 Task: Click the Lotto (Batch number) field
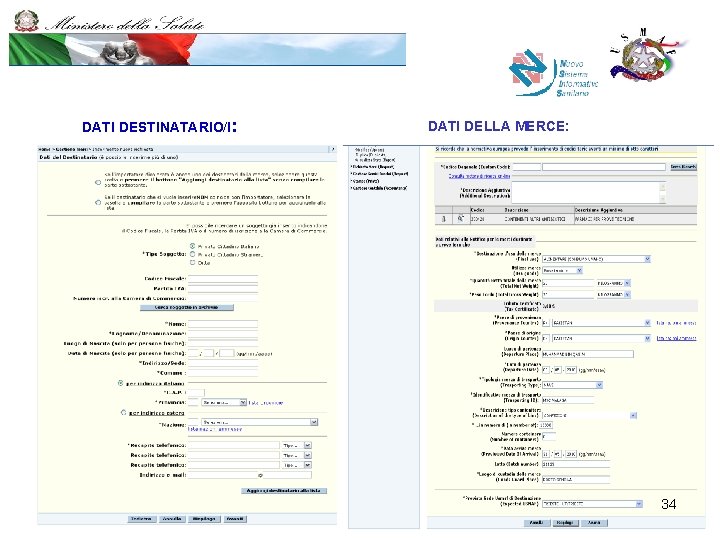[576, 464]
